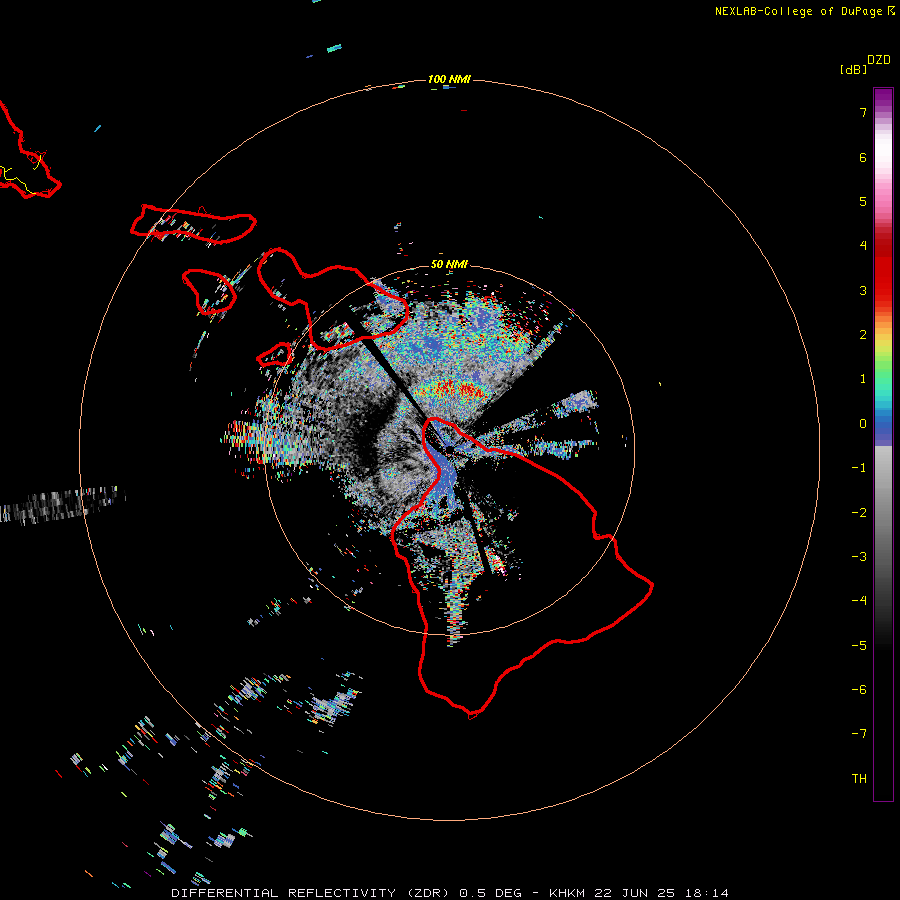Image resolution: width=900 pixels, height=900 pixels.
Task: Click the 50 NMI range ring label
Action: click(449, 264)
